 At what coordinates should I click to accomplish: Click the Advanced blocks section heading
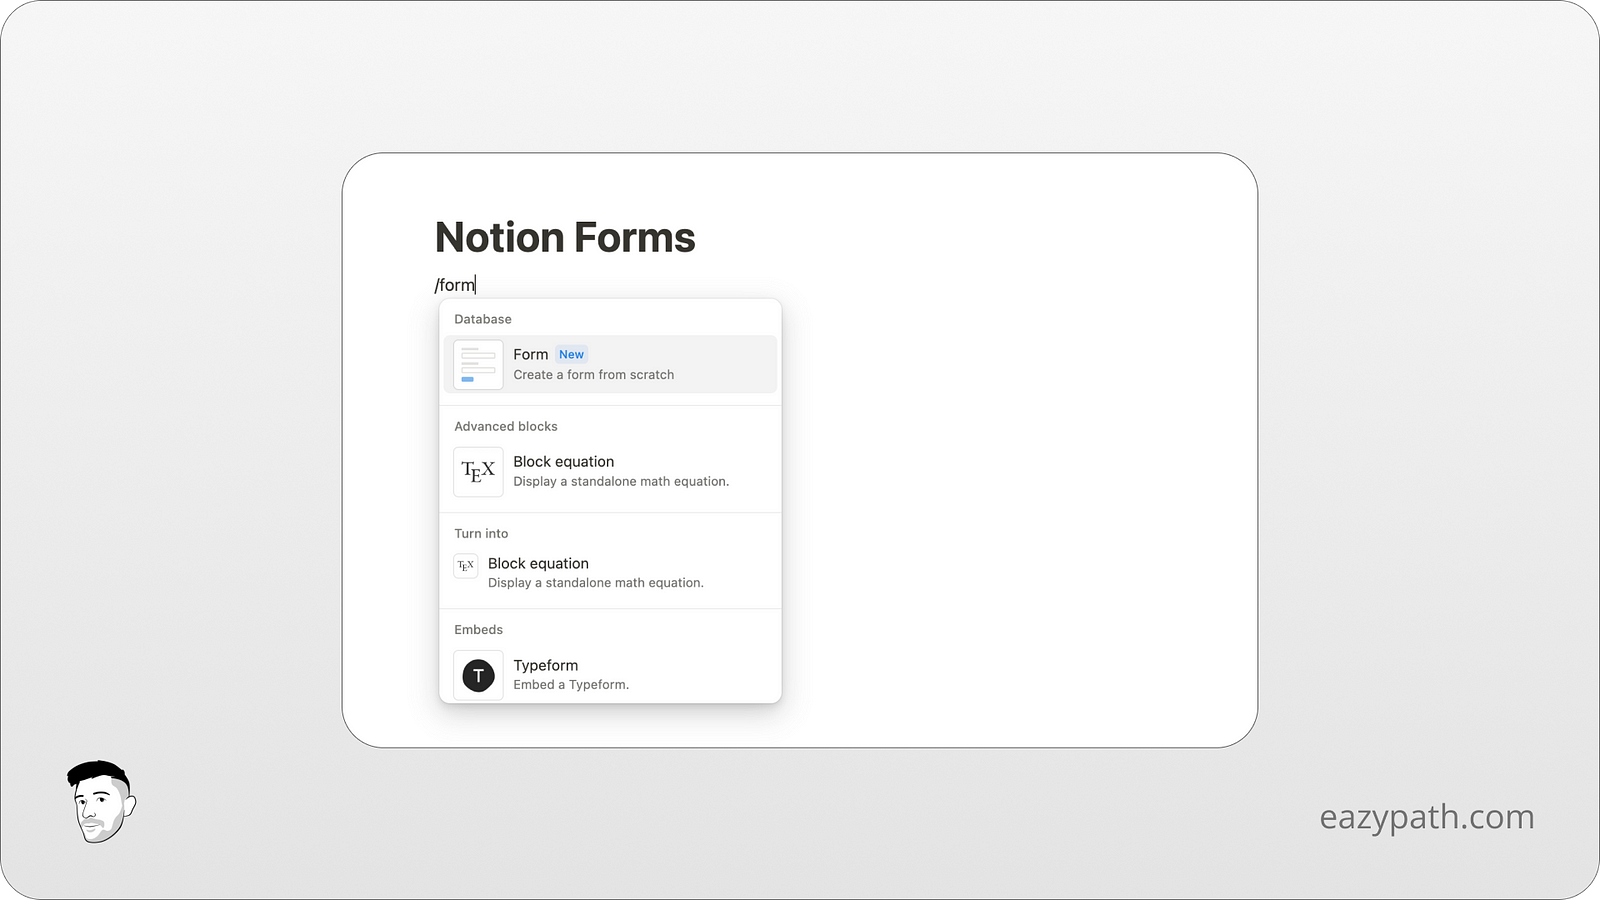[506, 426]
